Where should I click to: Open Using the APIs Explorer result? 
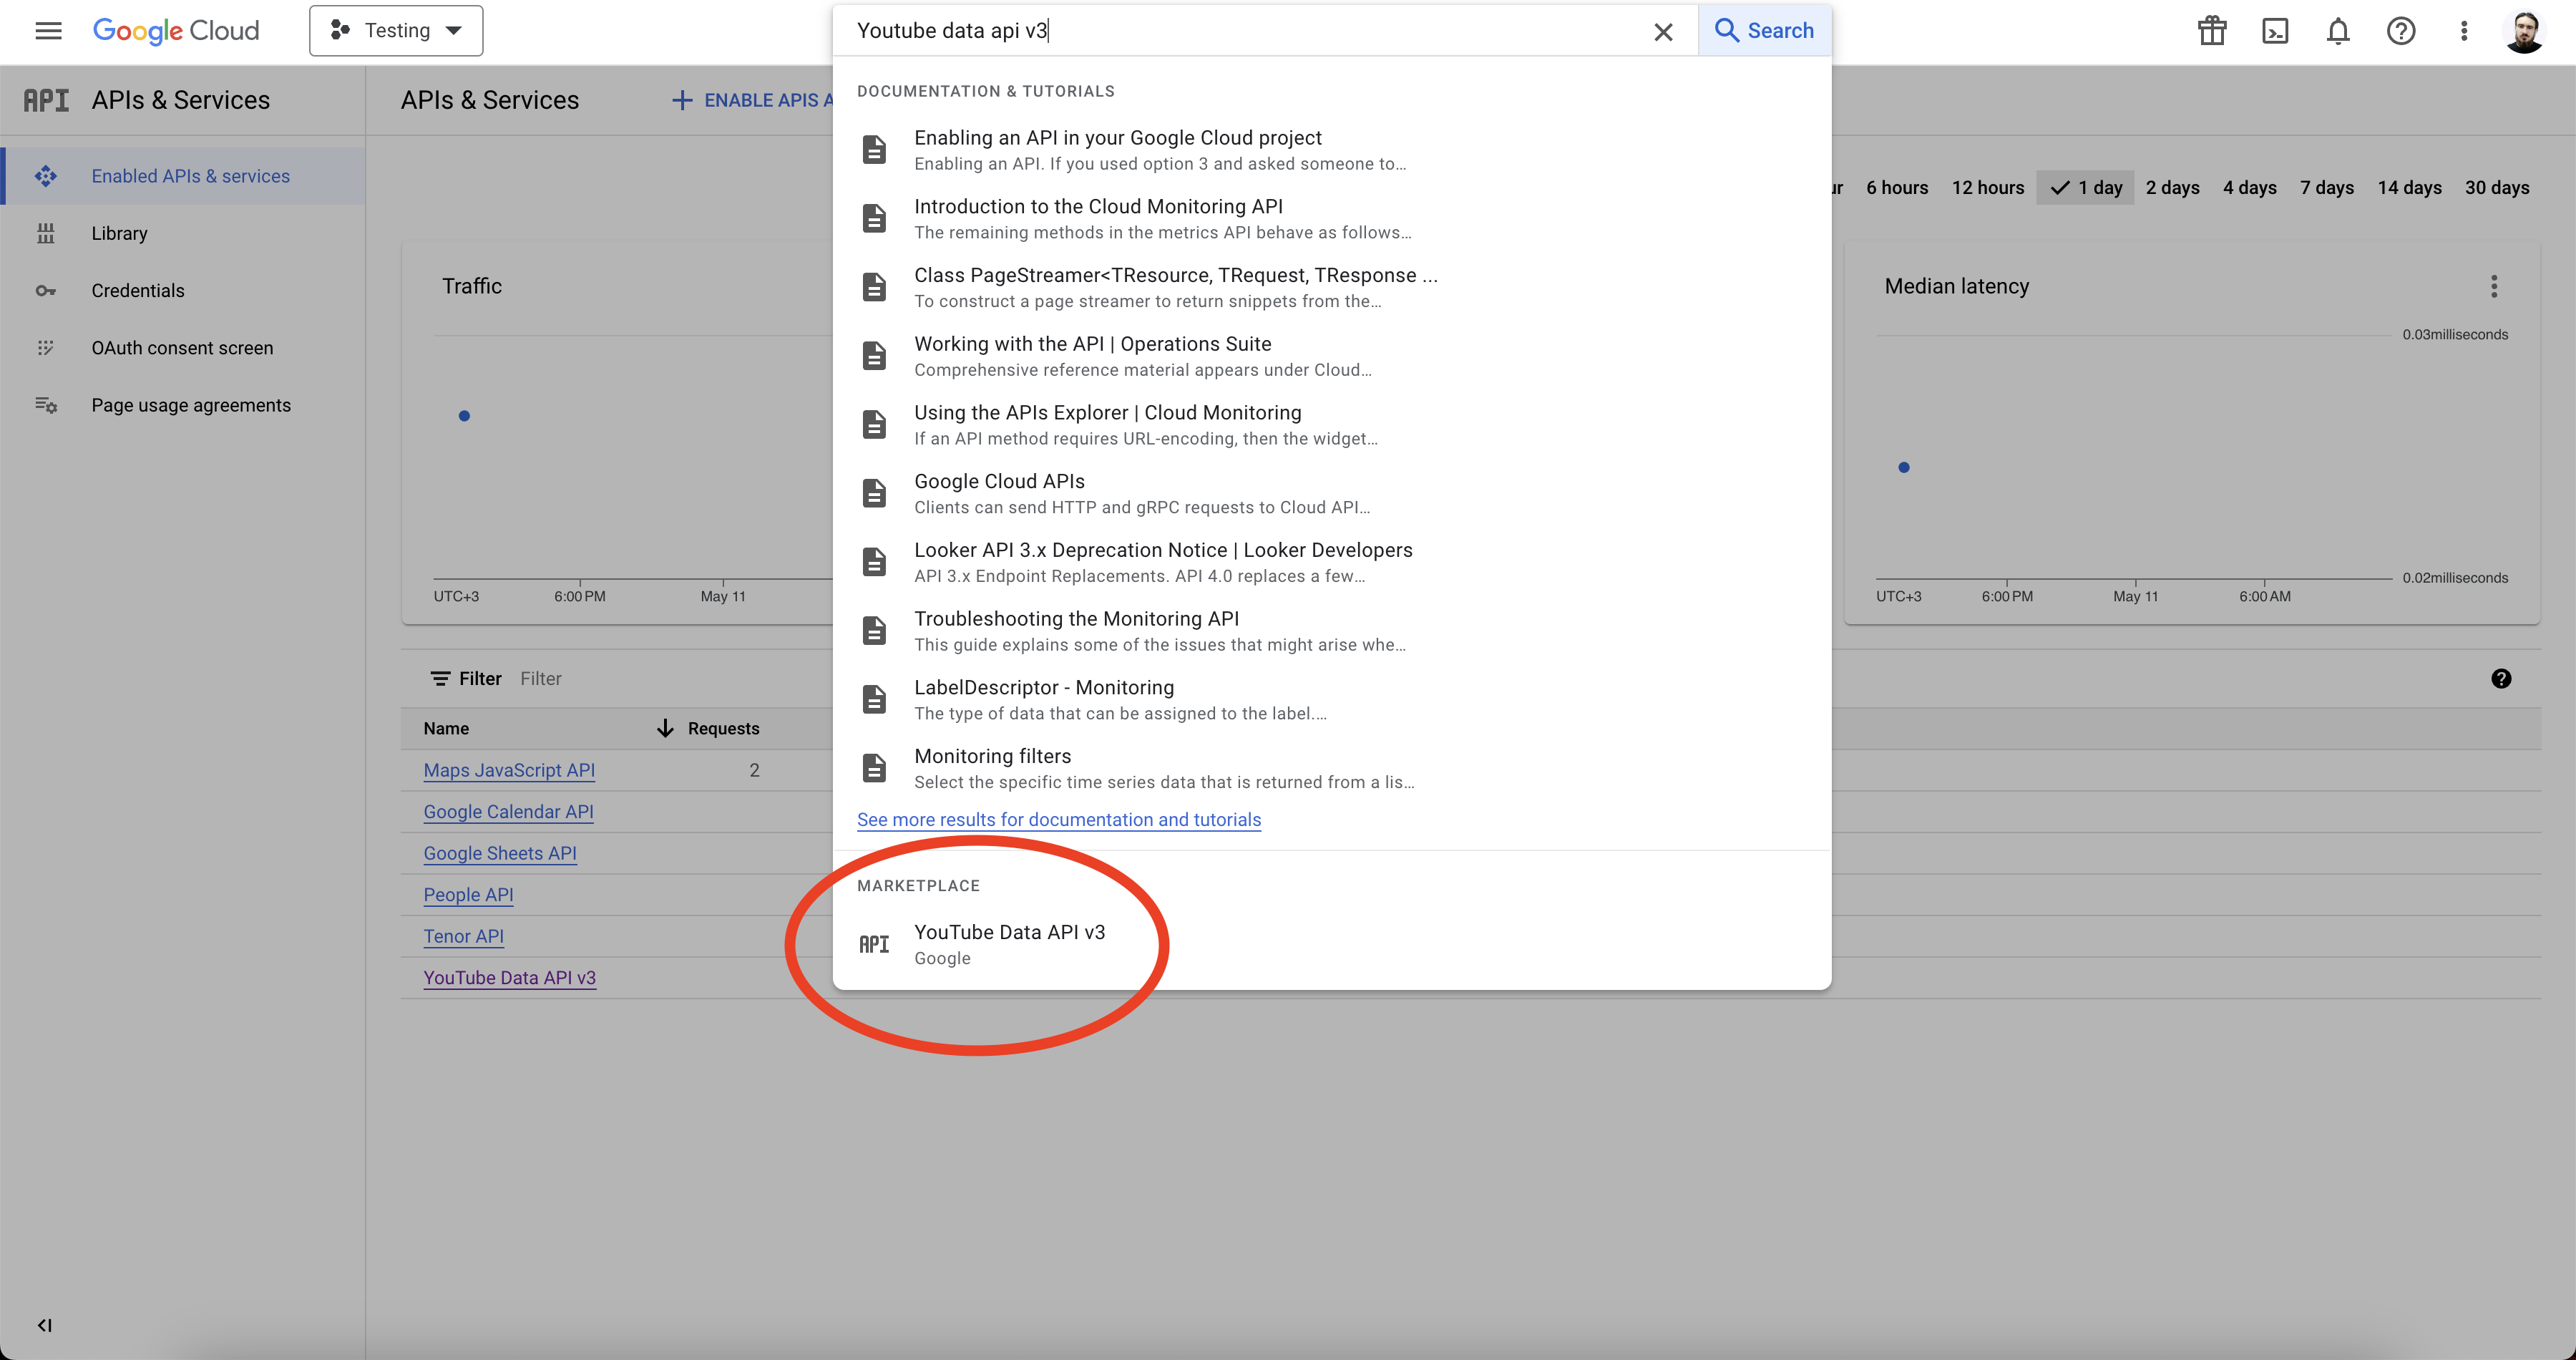[x=1332, y=425]
